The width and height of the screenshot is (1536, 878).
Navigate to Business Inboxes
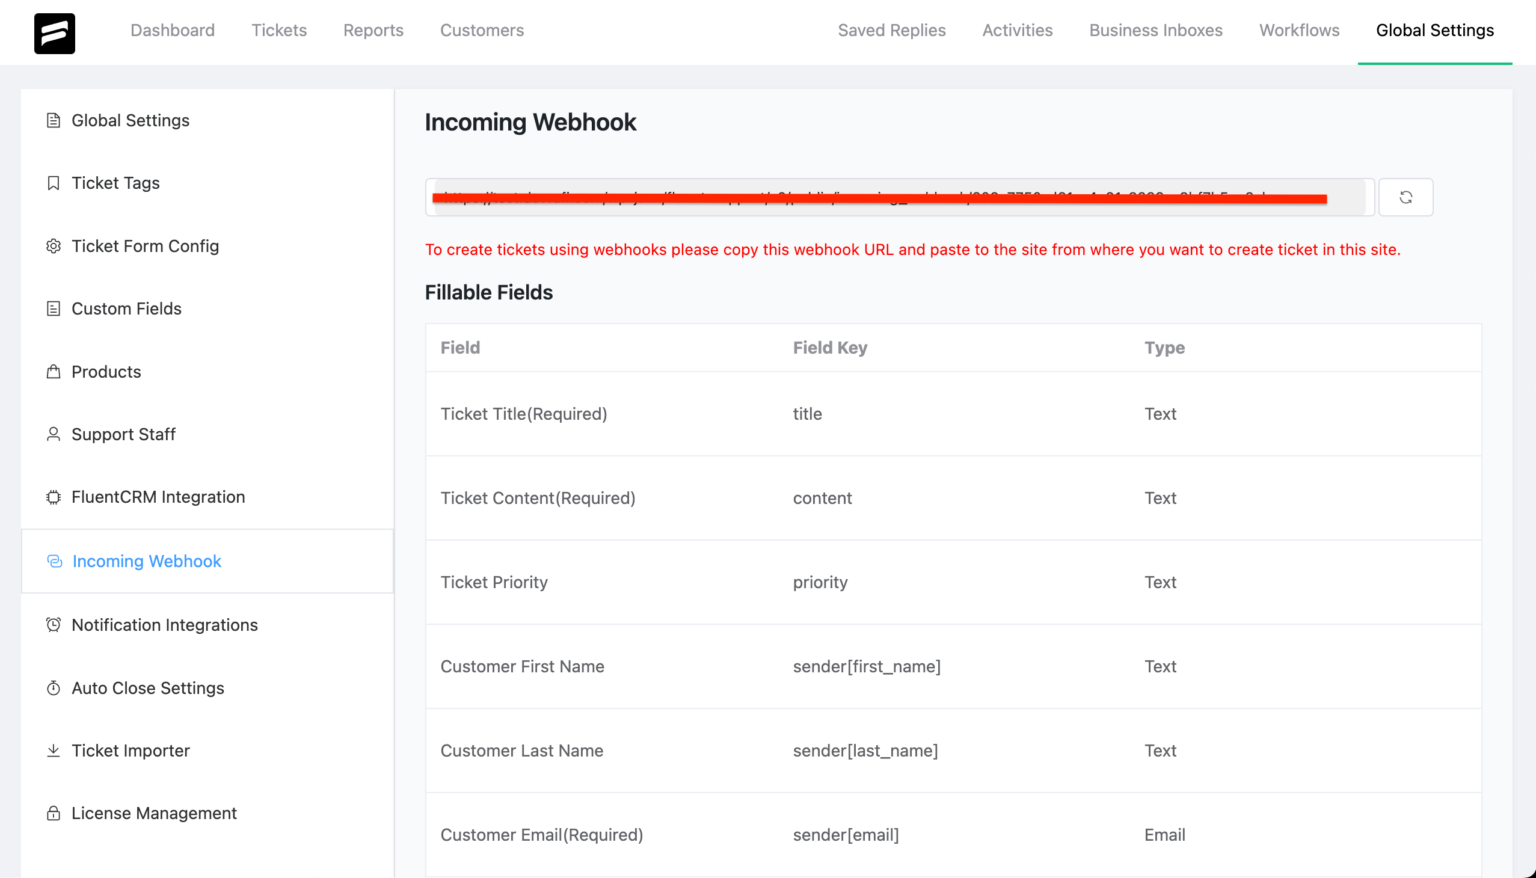pyautogui.click(x=1155, y=30)
